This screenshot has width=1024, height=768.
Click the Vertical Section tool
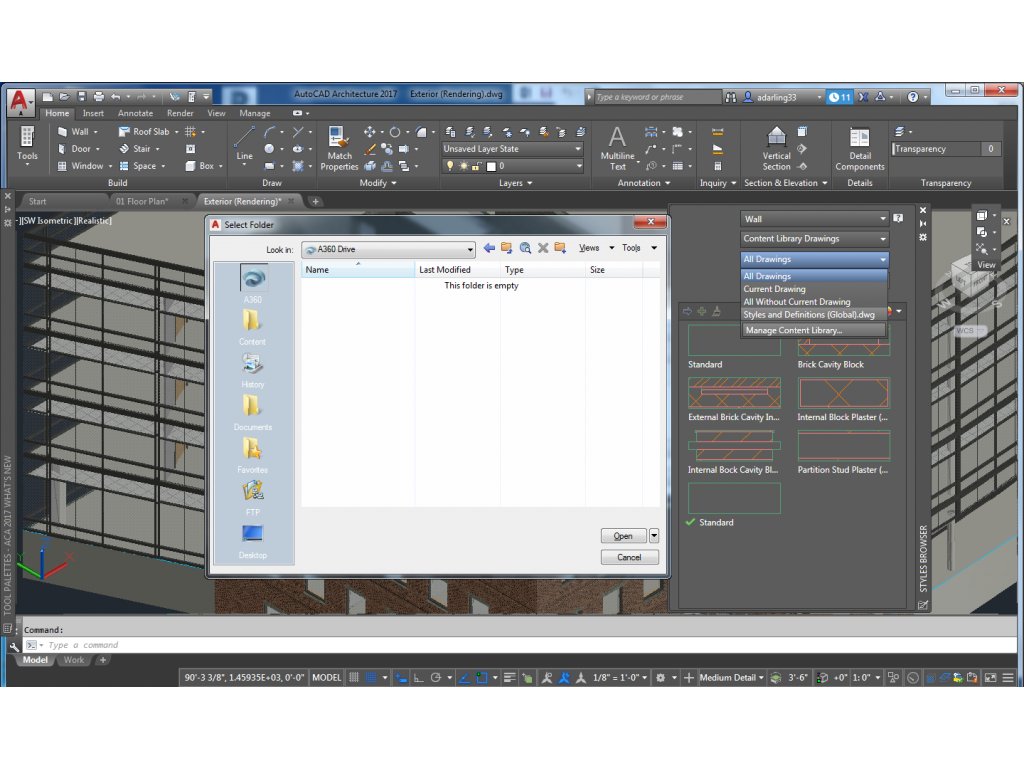coord(776,149)
